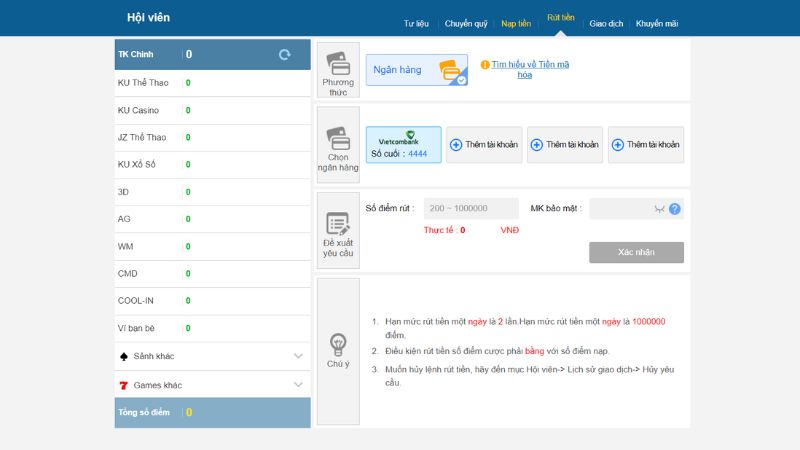Viewport: 800px width, 450px height.
Task: Open the Nạp tiền tab
Action: pos(516,23)
